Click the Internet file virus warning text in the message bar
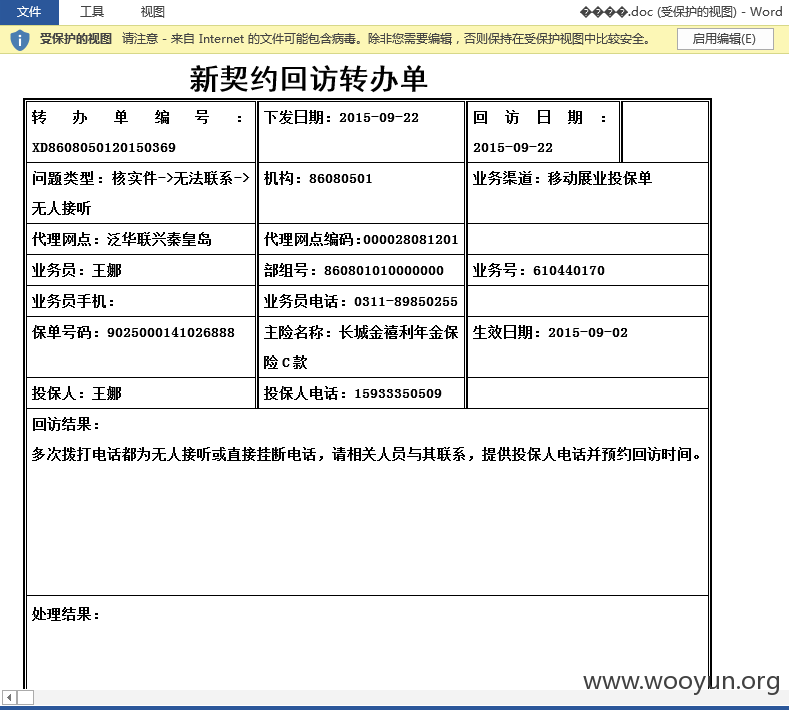This screenshot has height=710, width=789. pyautogui.click(x=386, y=39)
